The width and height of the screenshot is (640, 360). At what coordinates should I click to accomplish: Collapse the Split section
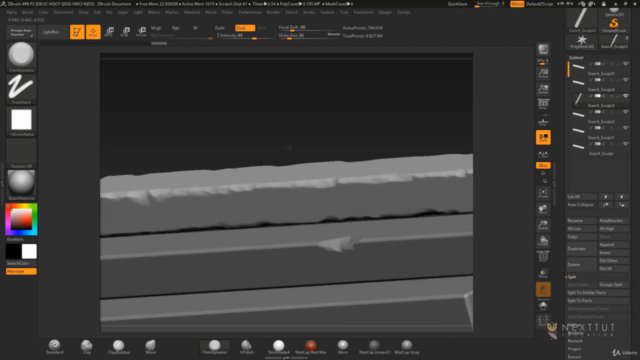(x=572, y=277)
